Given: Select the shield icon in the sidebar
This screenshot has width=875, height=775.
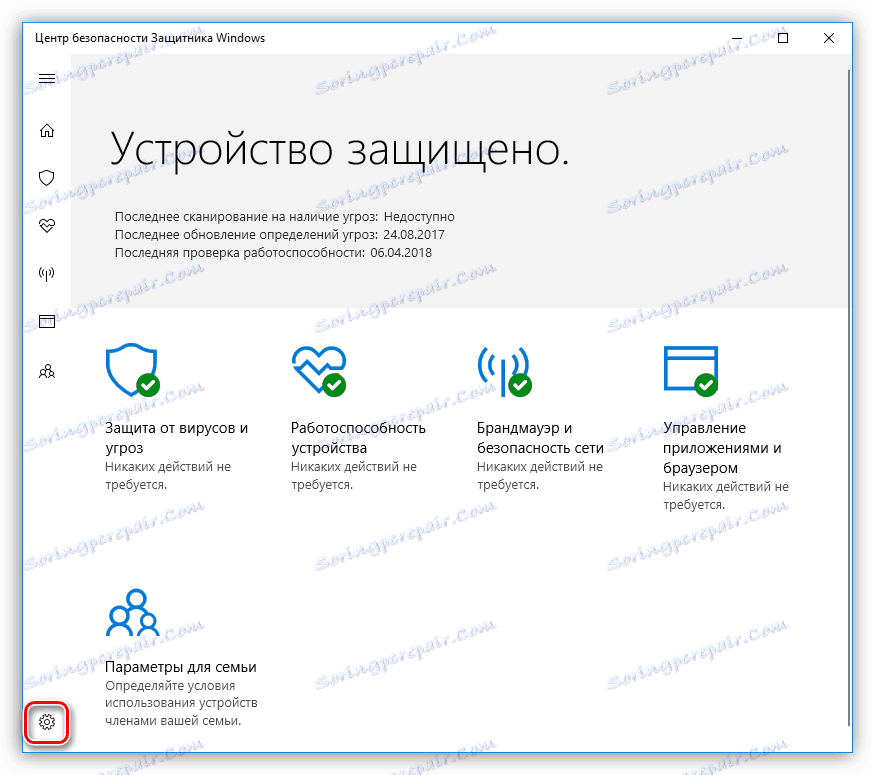Looking at the screenshot, I should click(x=46, y=177).
